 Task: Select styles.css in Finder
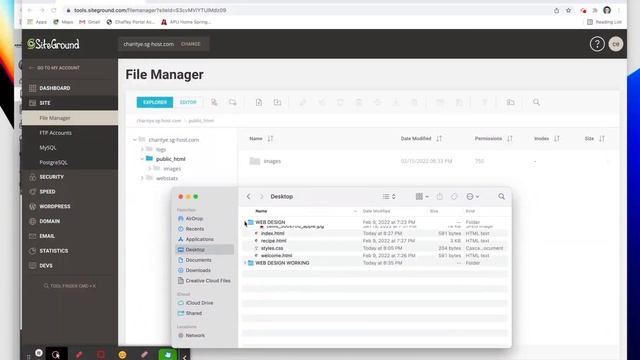[272, 248]
